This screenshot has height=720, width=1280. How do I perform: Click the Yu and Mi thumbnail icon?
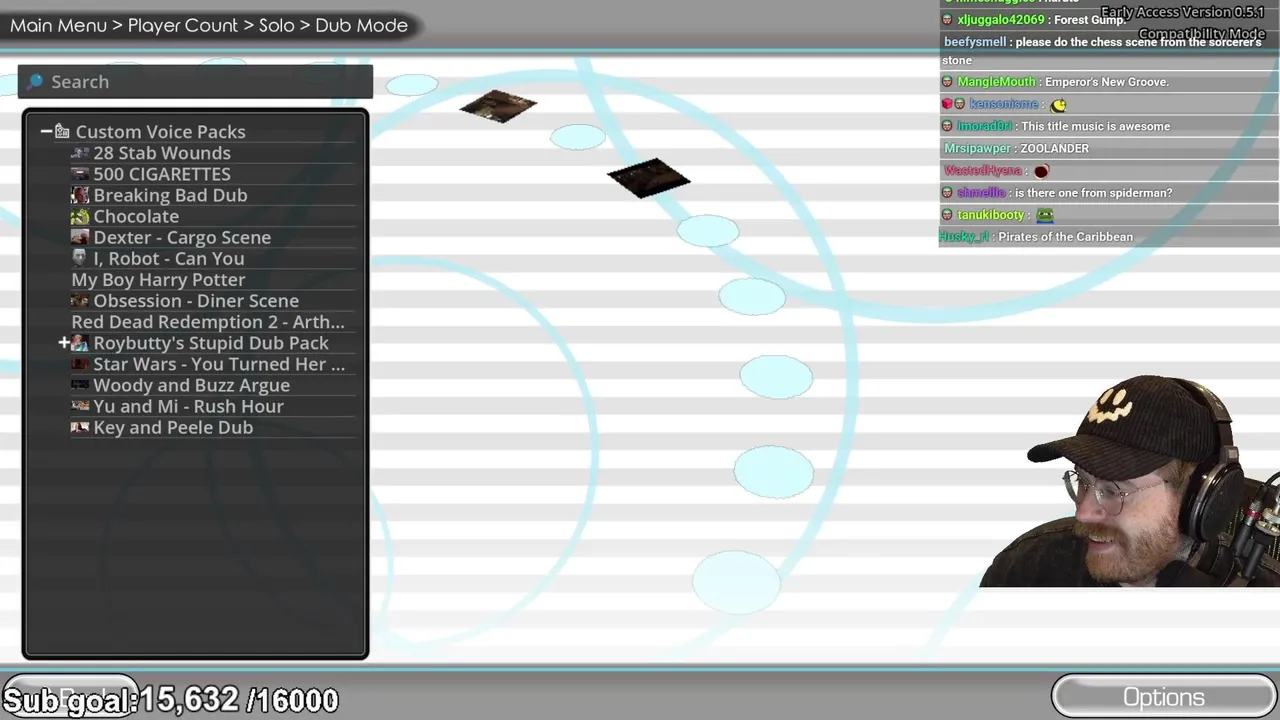pyautogui.click(x=80, y=406)
